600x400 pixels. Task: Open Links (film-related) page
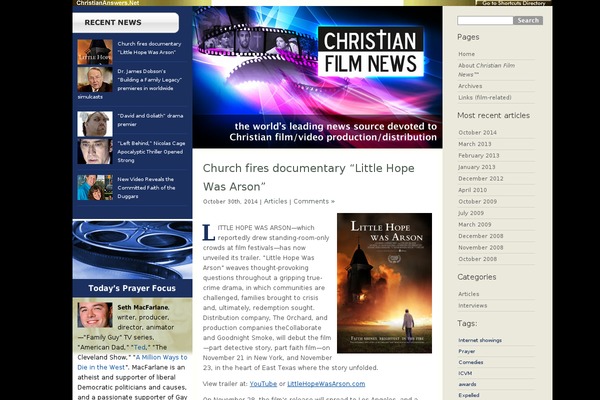[x=484, y=98]
